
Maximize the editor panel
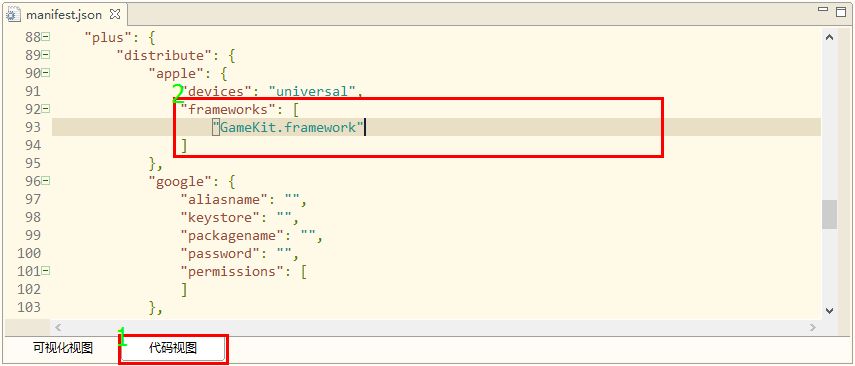click(x=841, y=11)
